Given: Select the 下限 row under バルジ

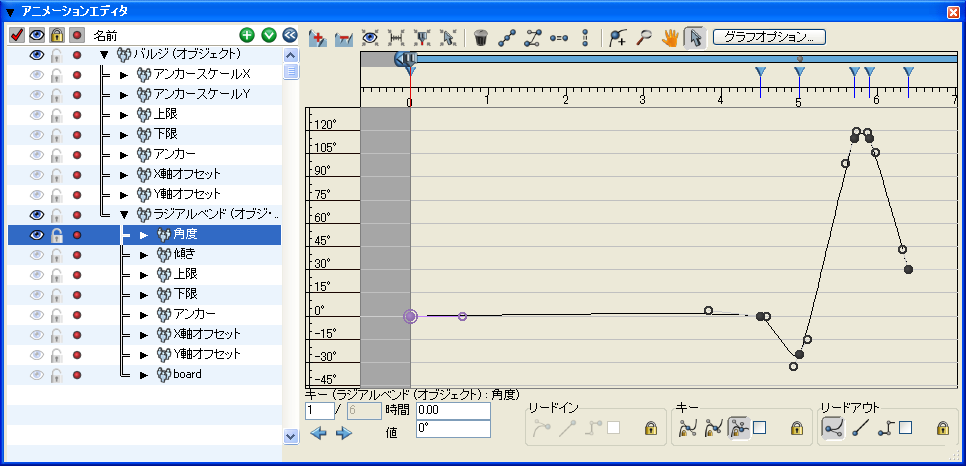Looking at the screenshot, I should coord(144,135).
